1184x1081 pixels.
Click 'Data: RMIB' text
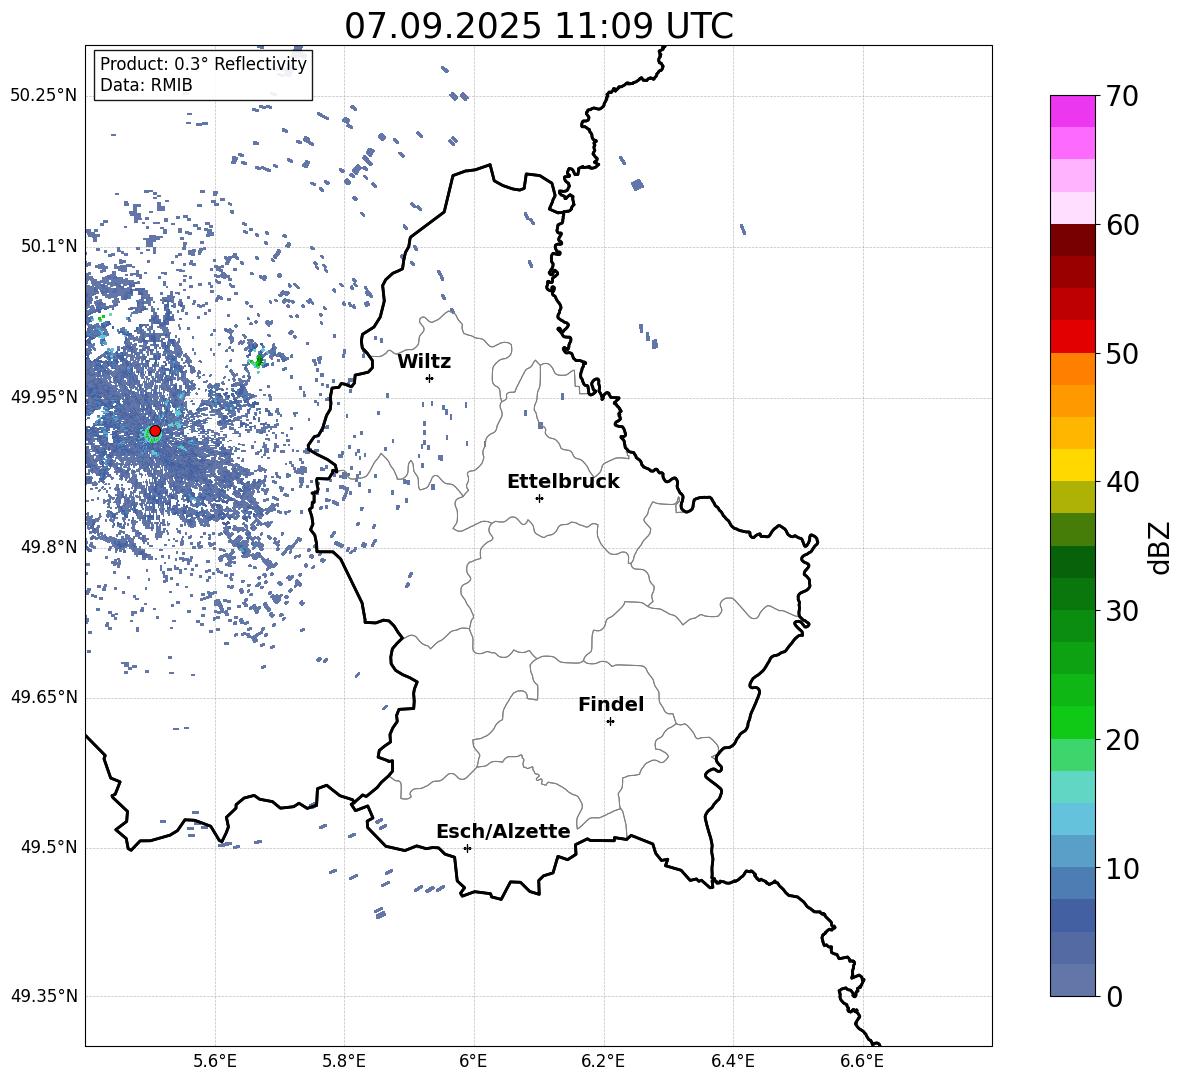146,85
